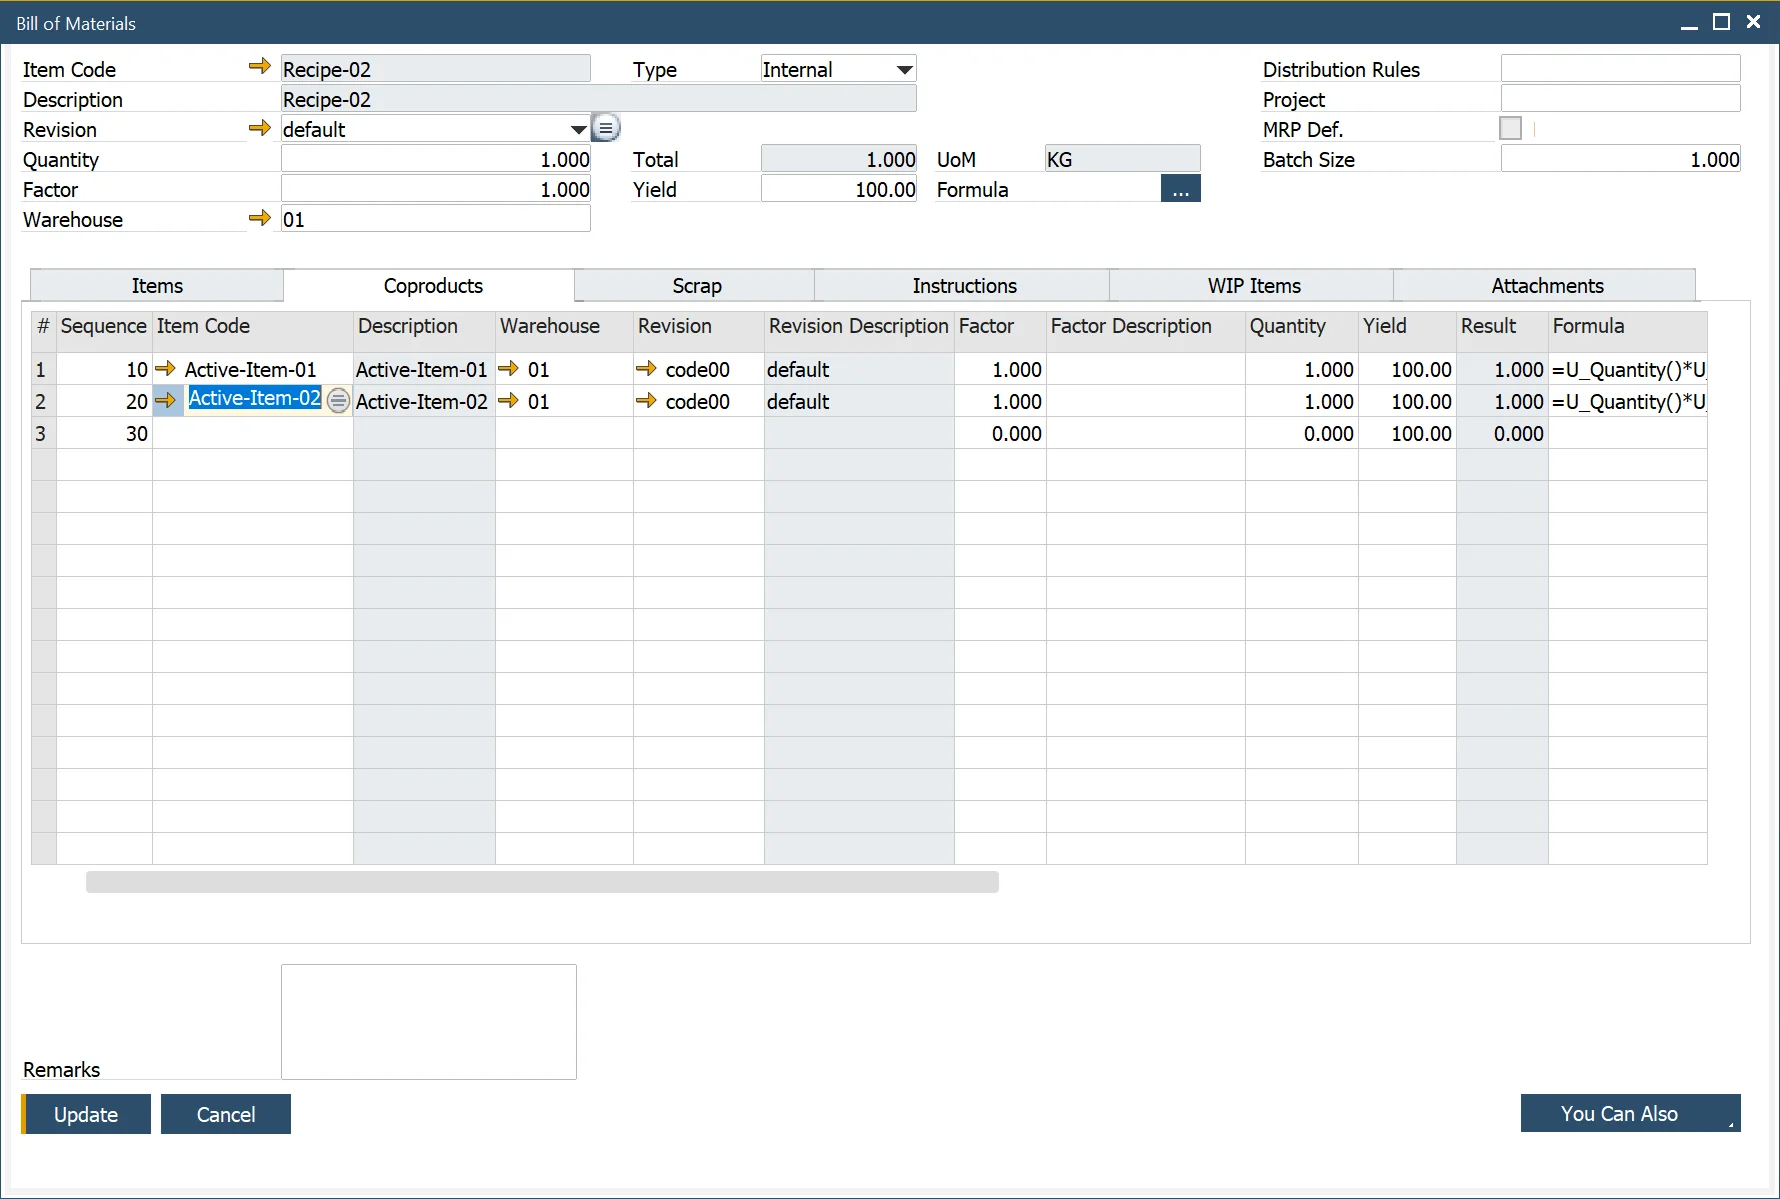
Task: Click the list icon next to Active-Item-02
Action: click(x=338, y=401)
